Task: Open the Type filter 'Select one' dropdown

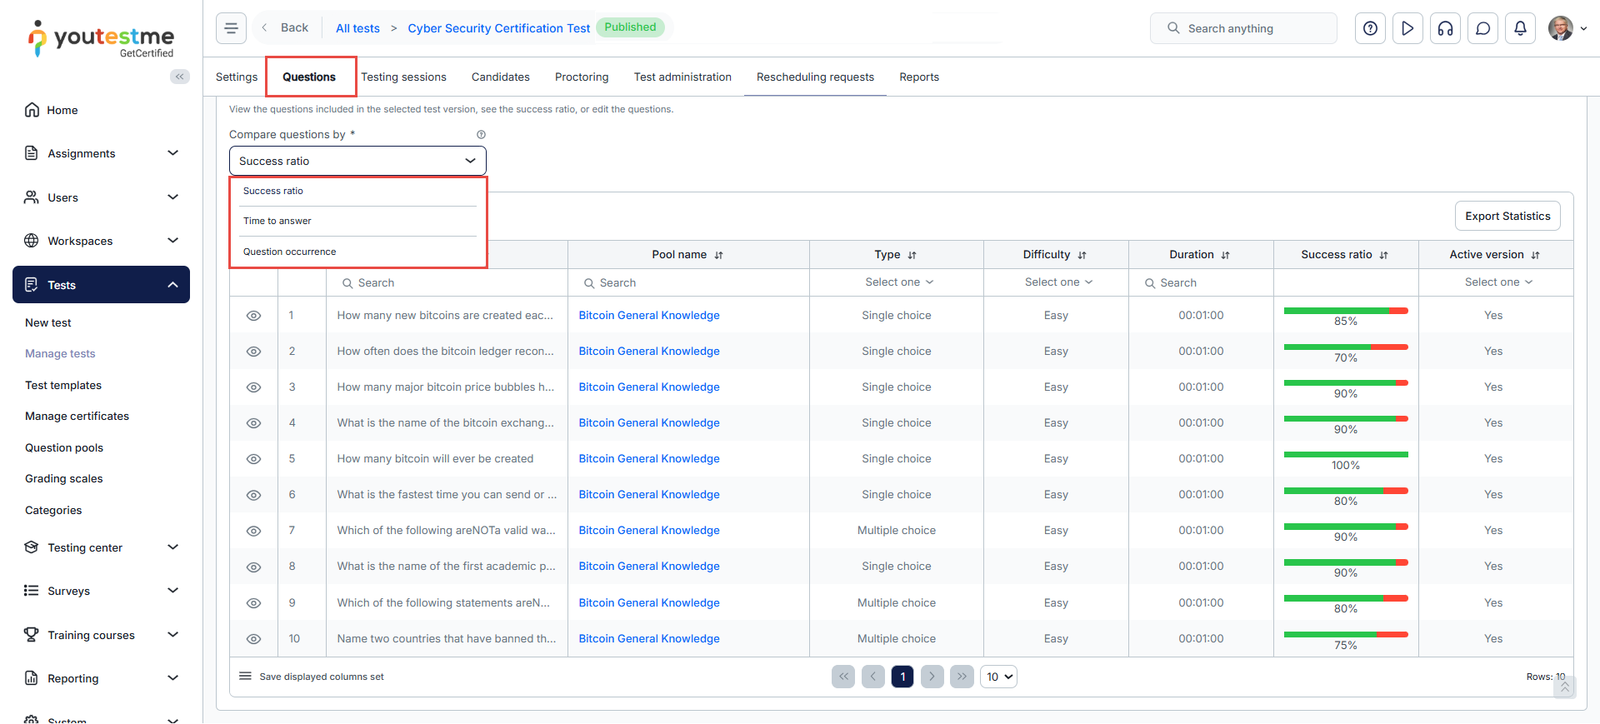Action: 898,283
